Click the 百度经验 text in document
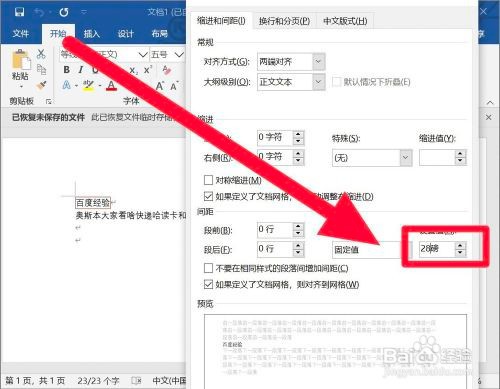 (x=93, y=203)
